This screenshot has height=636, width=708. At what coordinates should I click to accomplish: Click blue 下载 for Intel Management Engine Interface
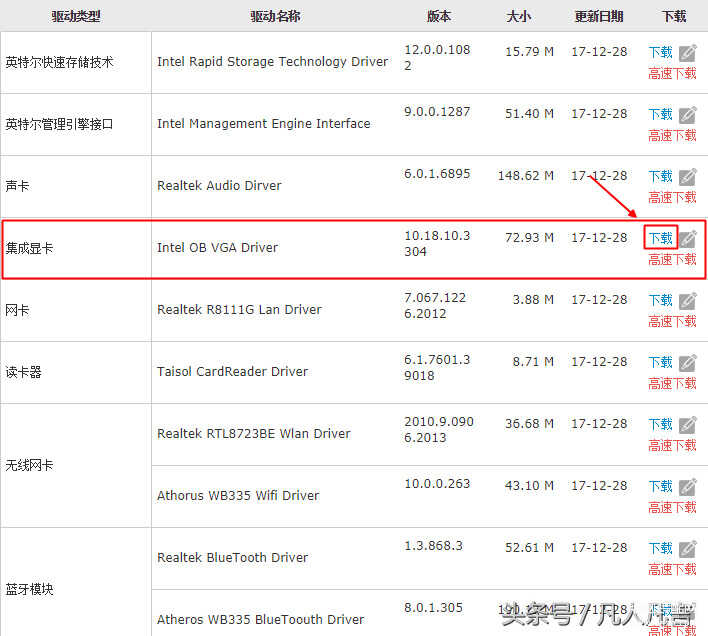point(661,114)
